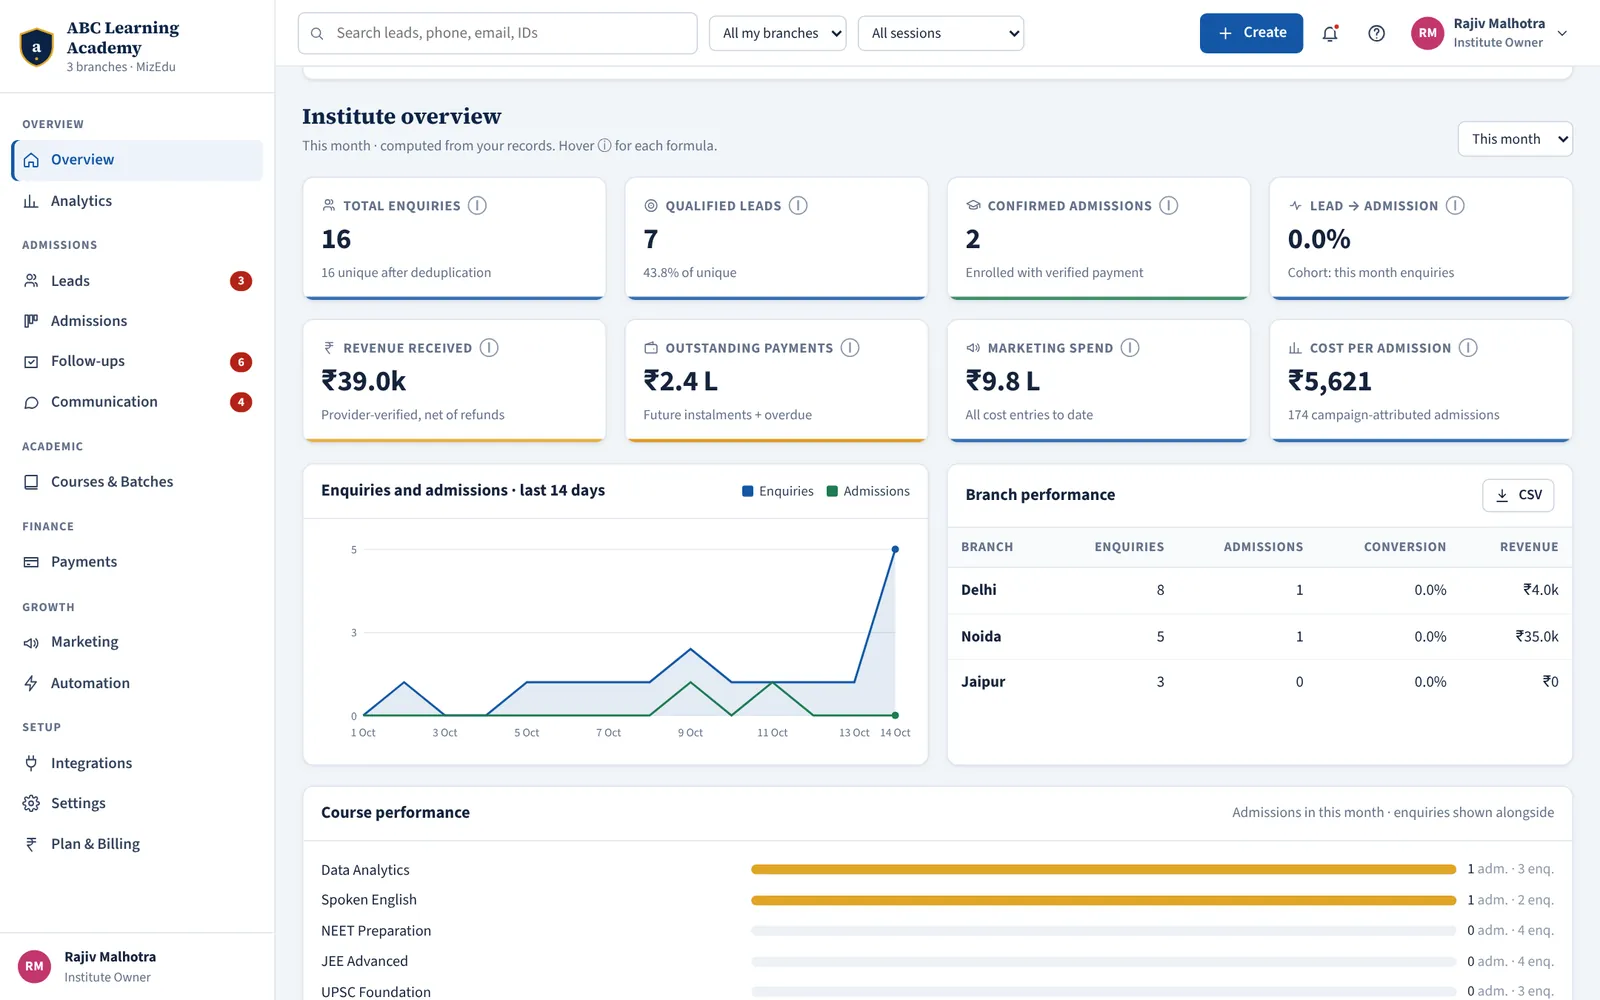Screen dimensions: 1600x1000
Task: Click the RM avatar in the top bar
Action: pos(1428,33)
